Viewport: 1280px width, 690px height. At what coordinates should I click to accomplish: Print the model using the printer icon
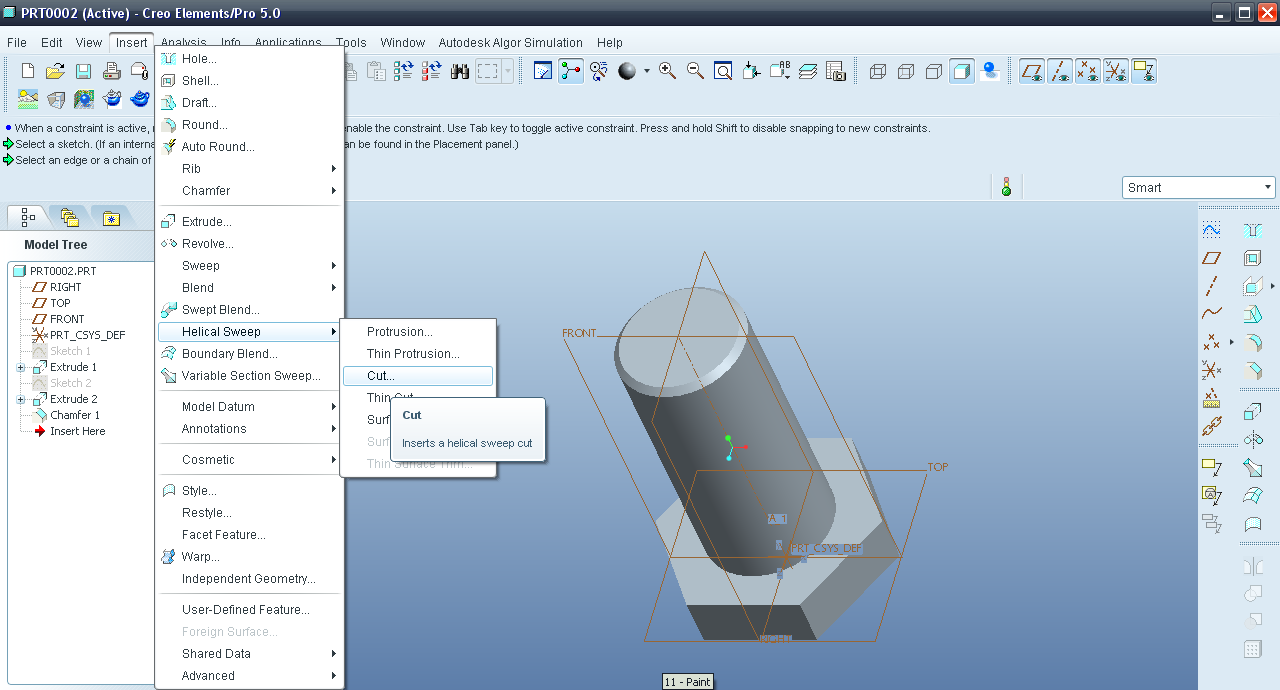(112, 71)
